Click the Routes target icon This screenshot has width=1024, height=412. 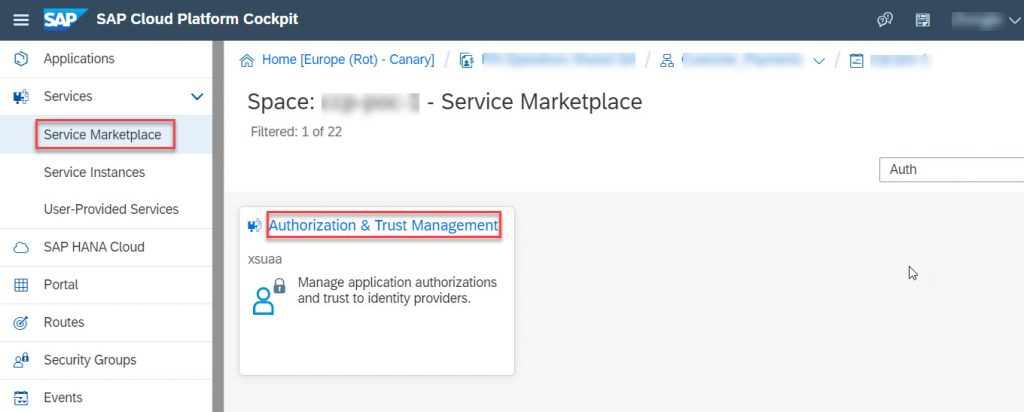[x=21, y=323]
